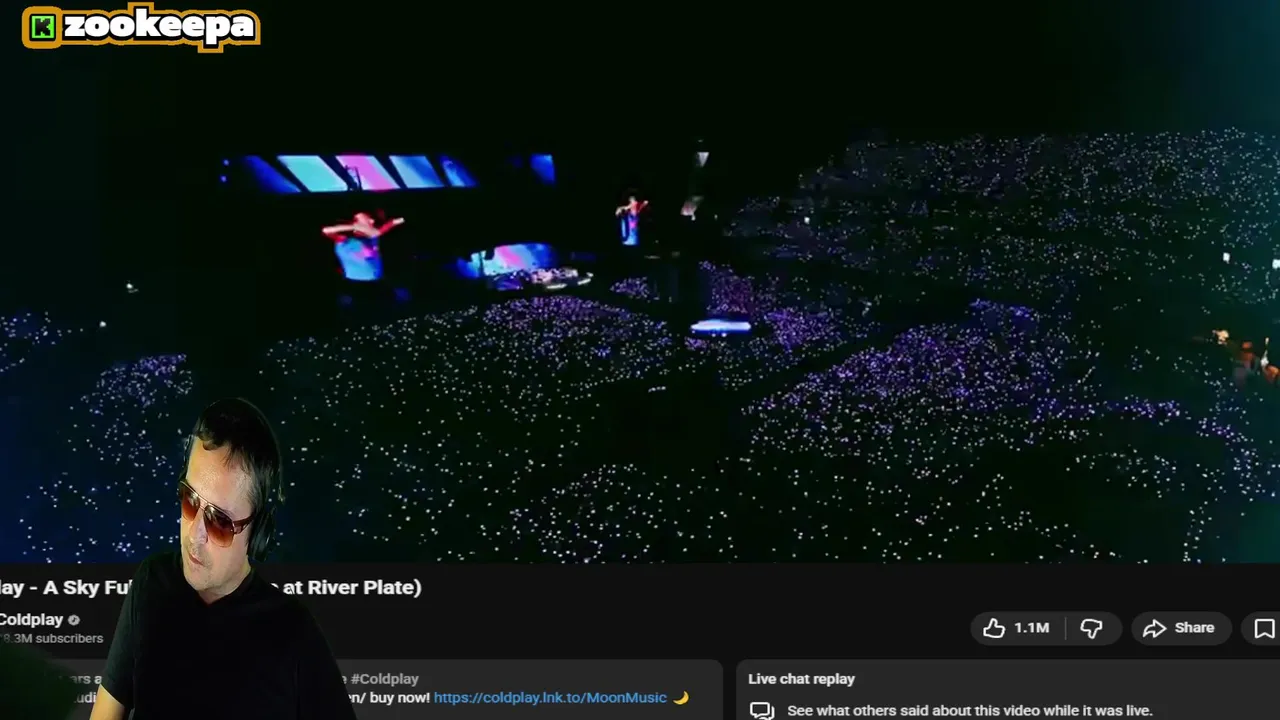Click the thumbs-up like icon
This screenshot has width=1280, height=720.
[993, 628]
